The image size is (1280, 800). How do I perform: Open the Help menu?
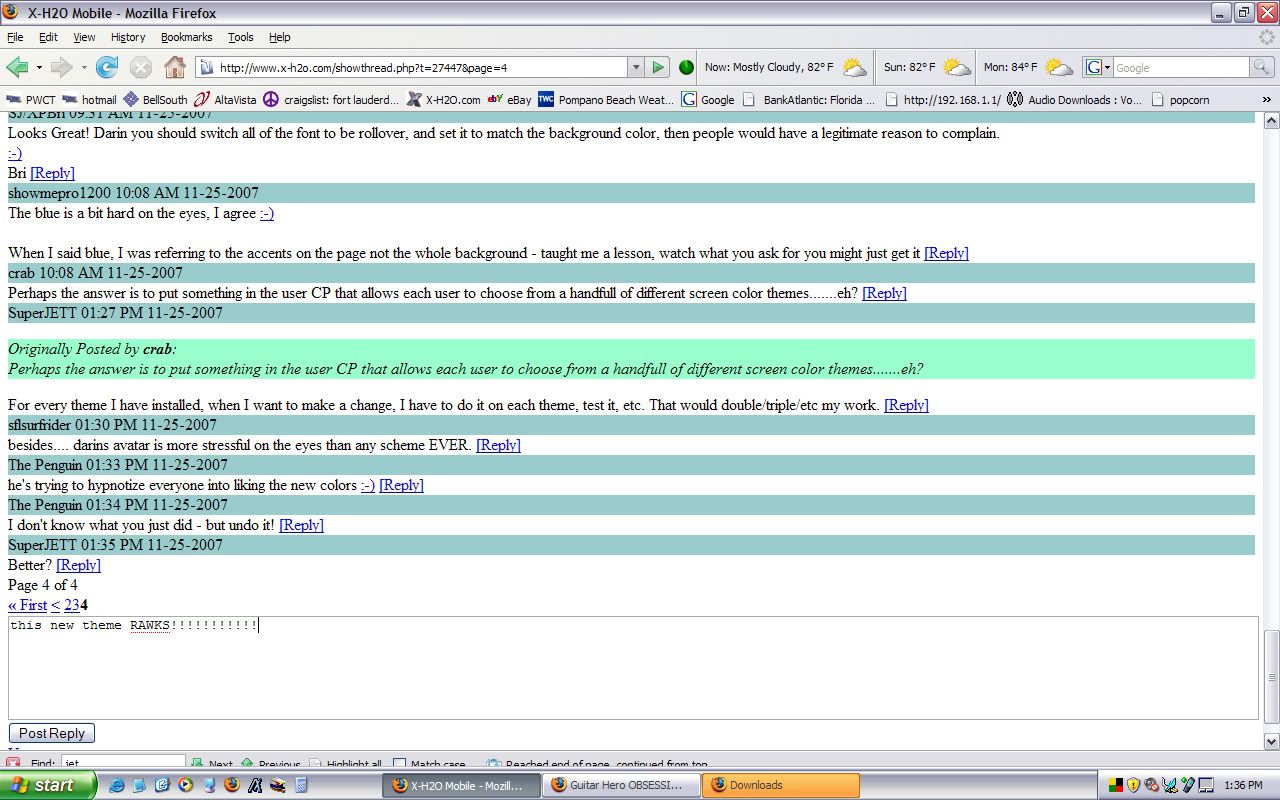click(280, 37)
